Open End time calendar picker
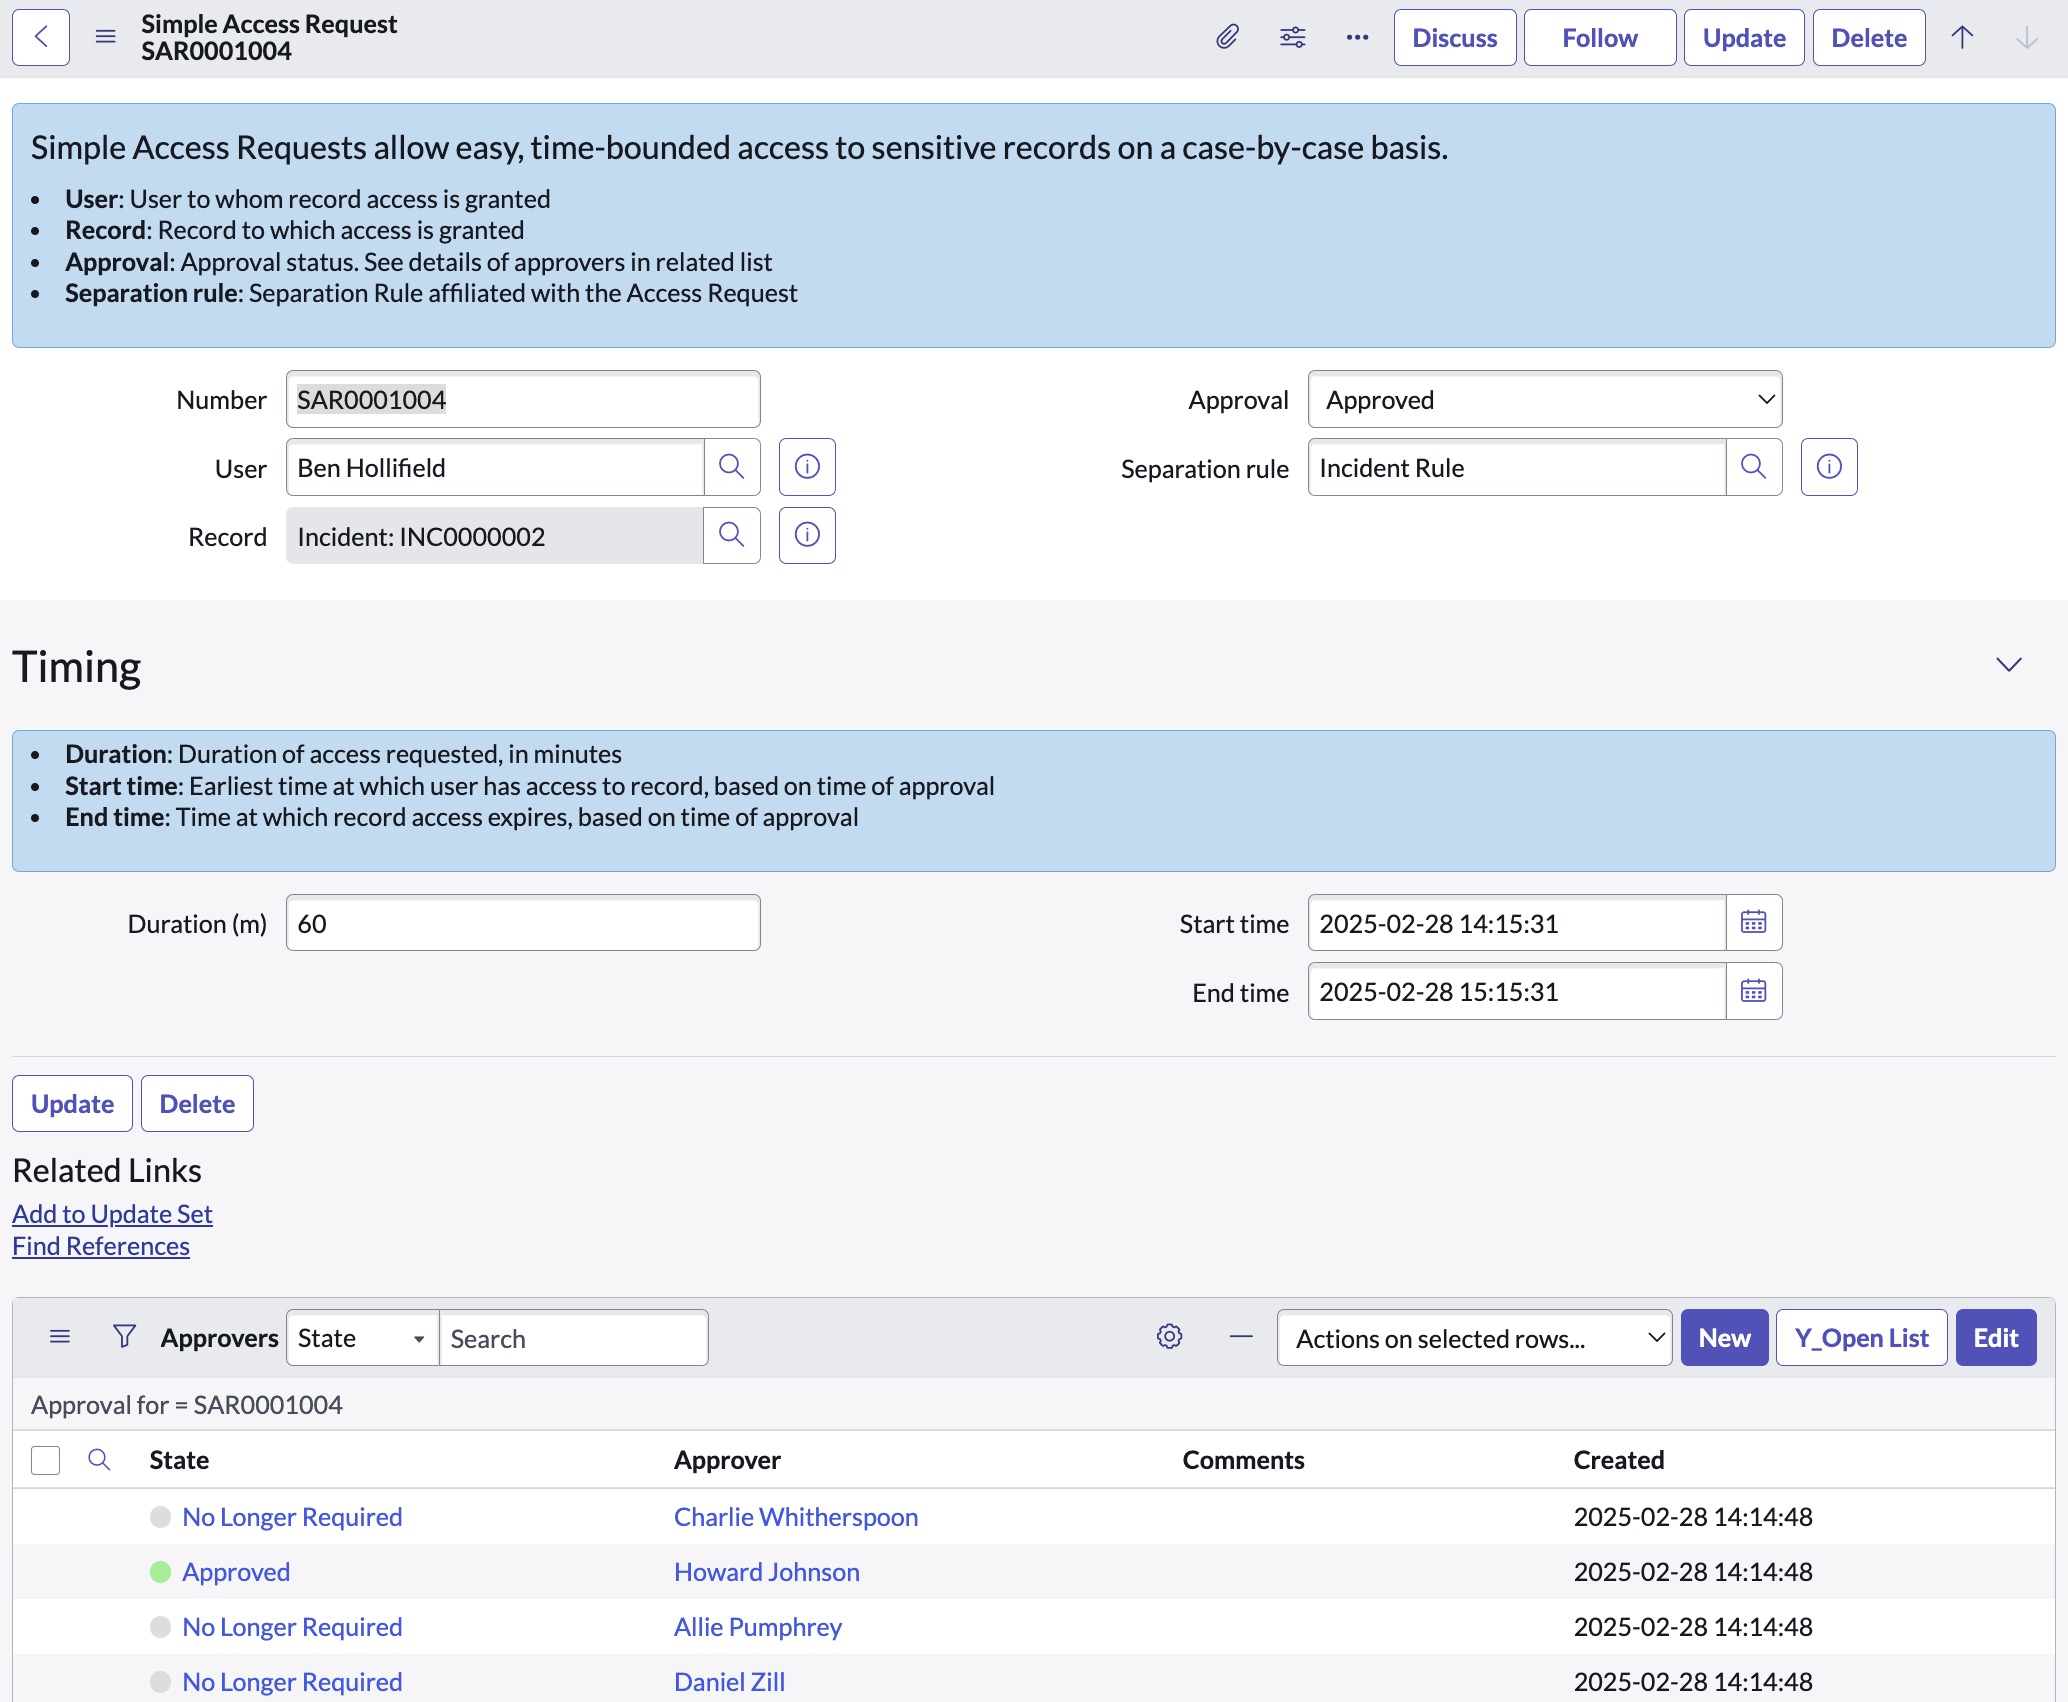Image resolution: width=2068 pixels, height=1702 pixels. (x=1754, y=991)
